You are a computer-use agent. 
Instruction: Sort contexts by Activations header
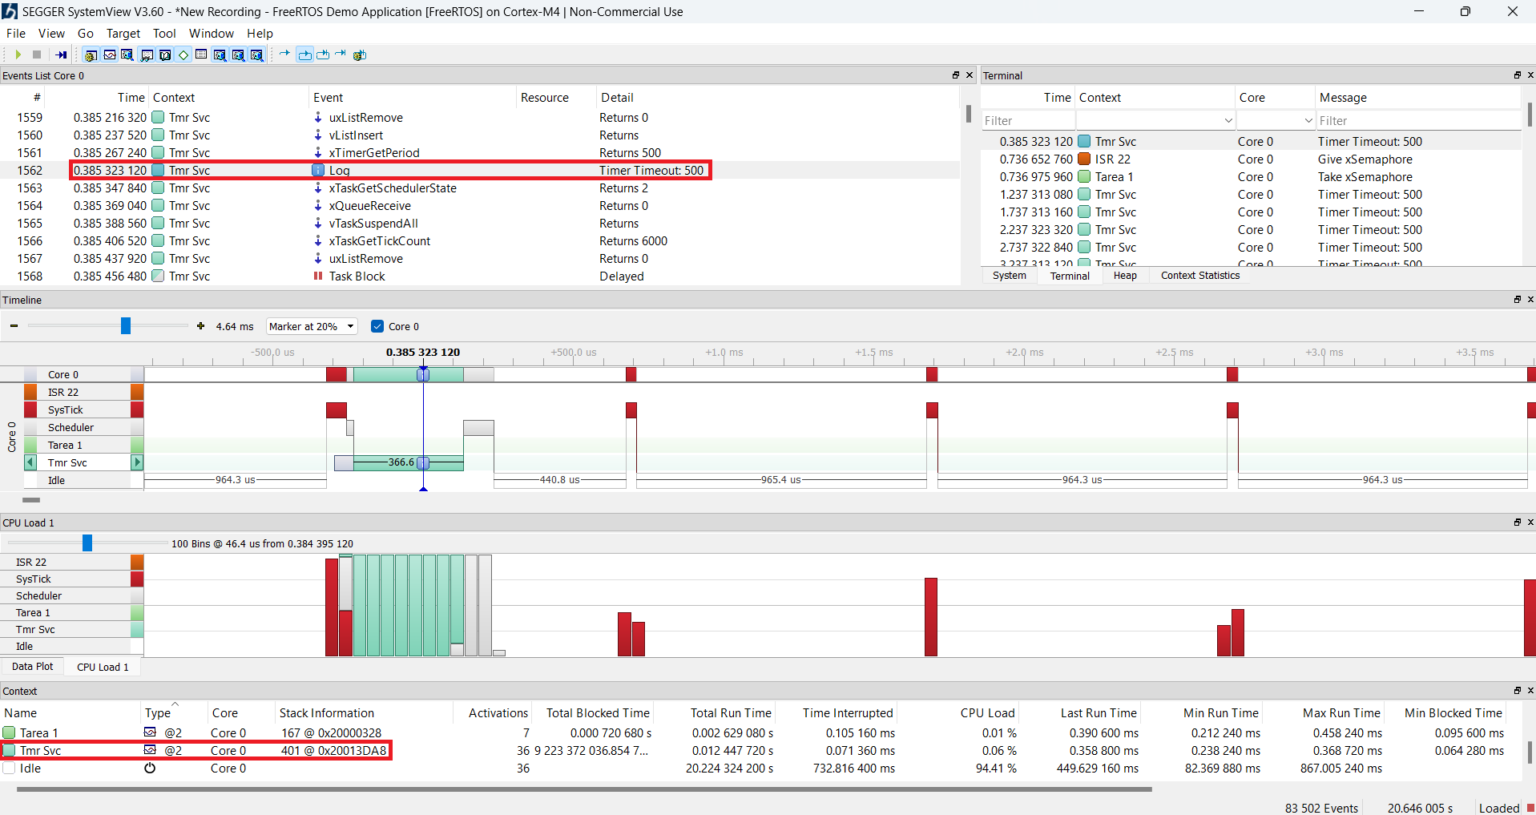(498, 713)
